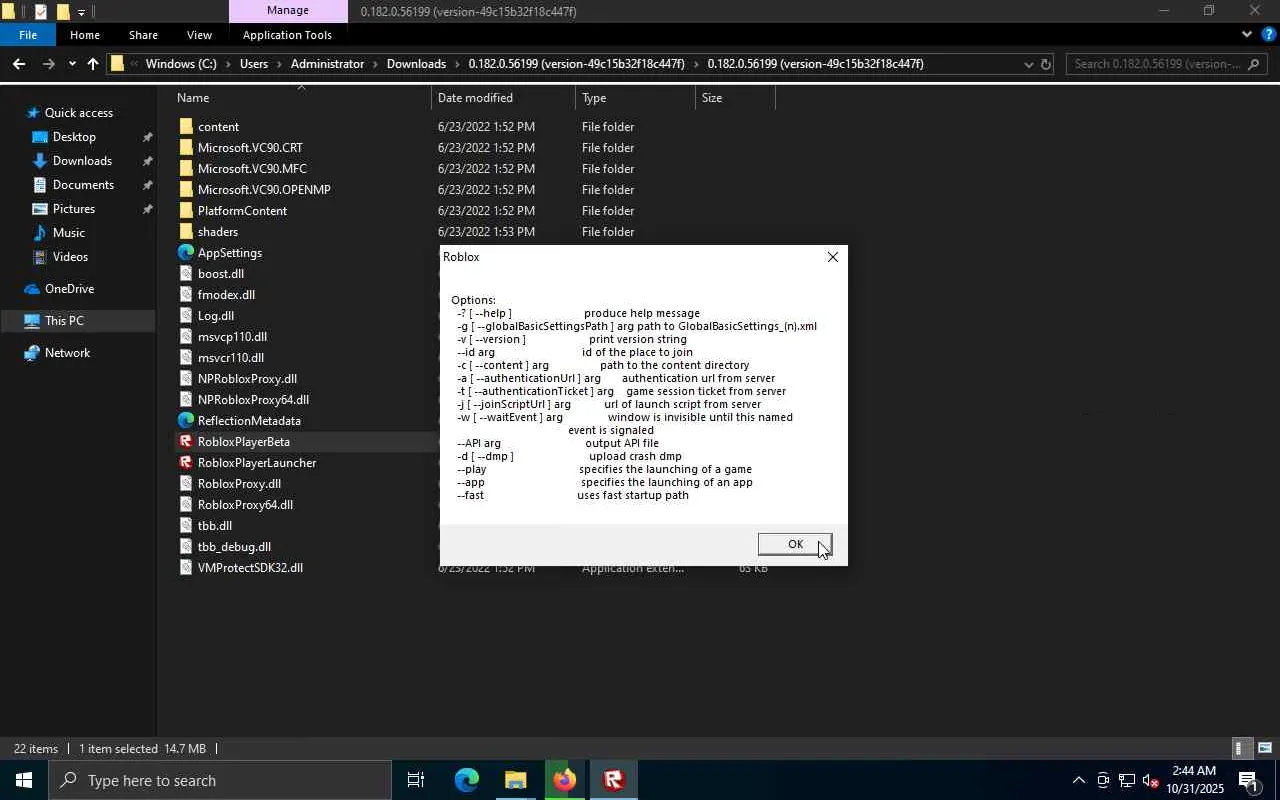Navigate to Administrator in the address bar

(328, 64)
